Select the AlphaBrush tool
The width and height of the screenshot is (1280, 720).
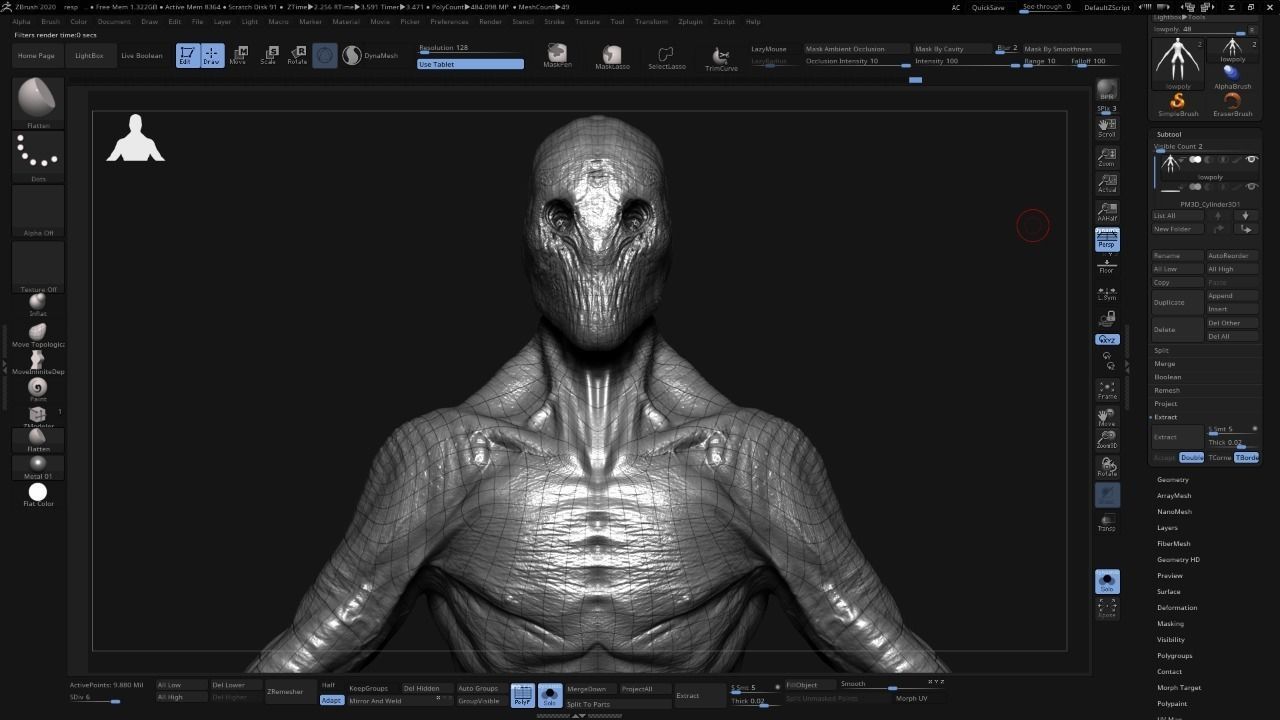coord(1232,77)
